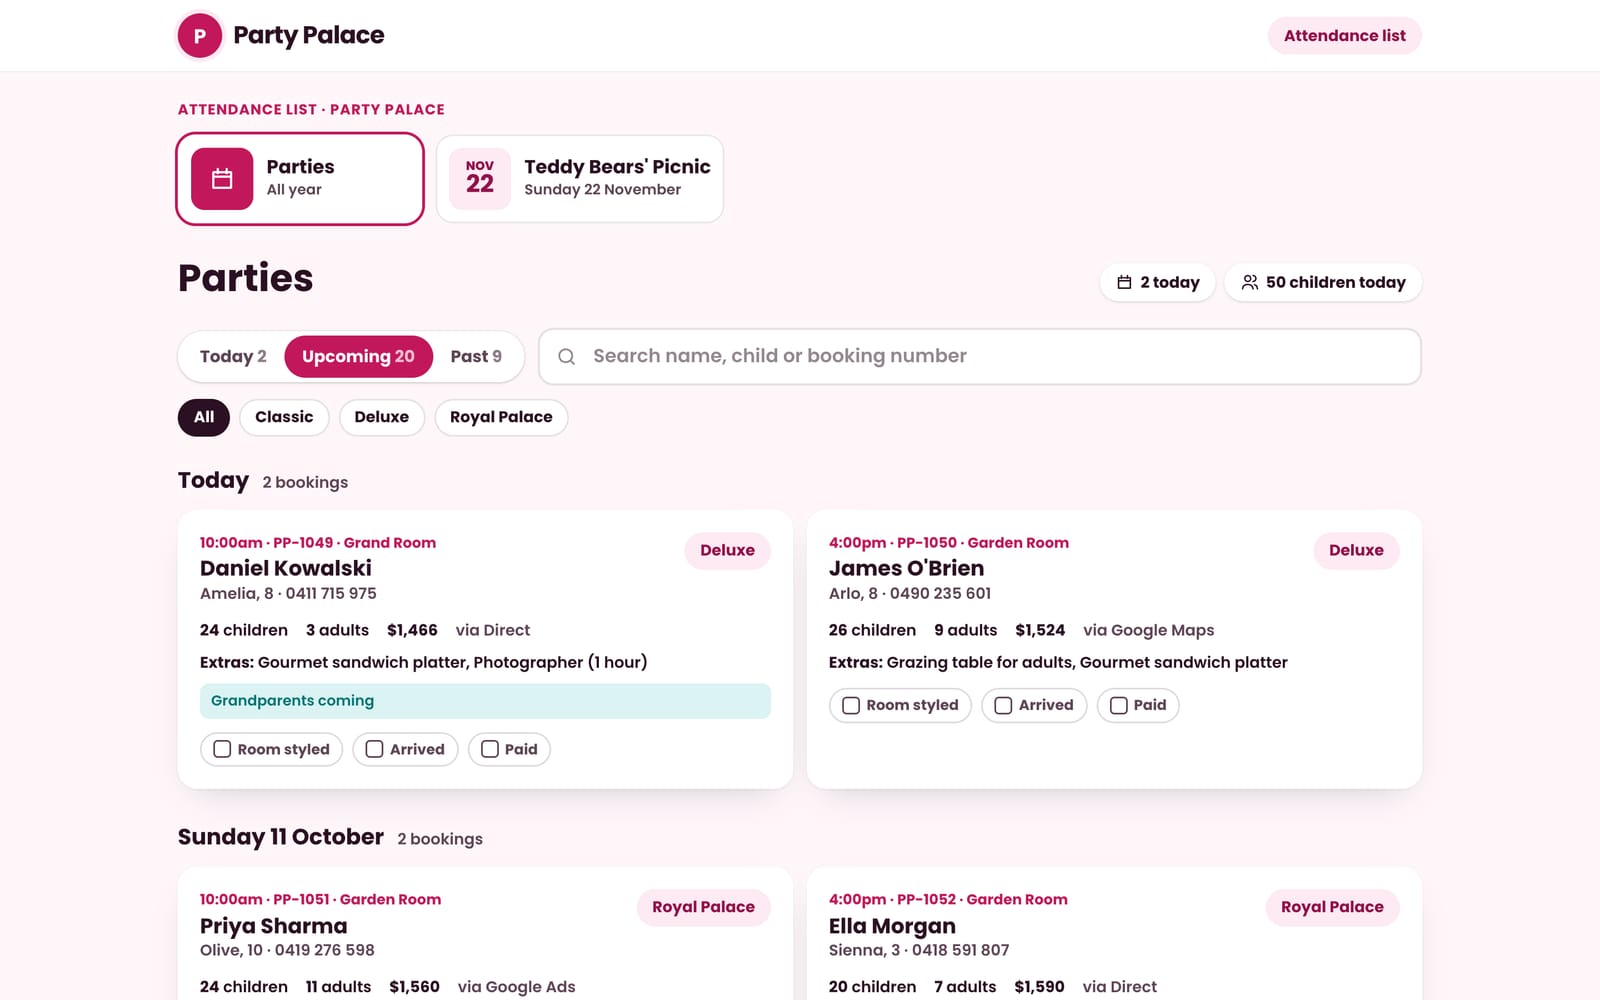This screenshot has height=1000, width=1600.
Task: Click the Grandparents coming note
Action: [x=485, y=701]
